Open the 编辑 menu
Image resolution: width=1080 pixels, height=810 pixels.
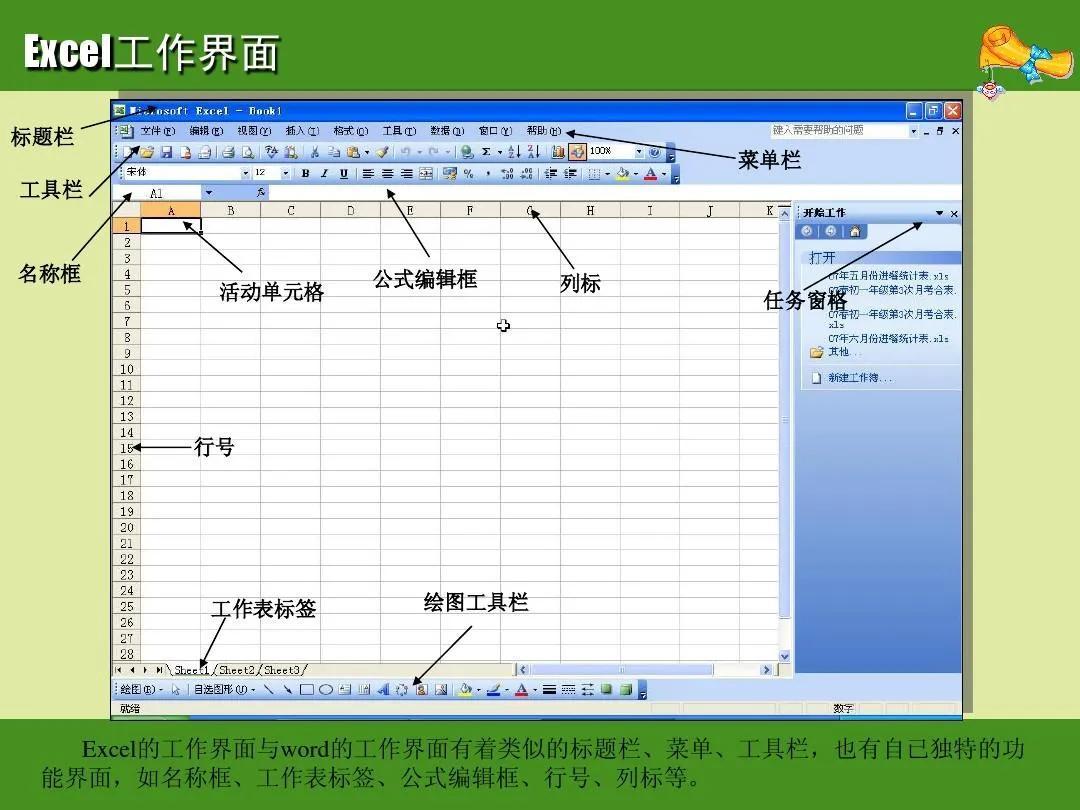click(x=206, y=131)
